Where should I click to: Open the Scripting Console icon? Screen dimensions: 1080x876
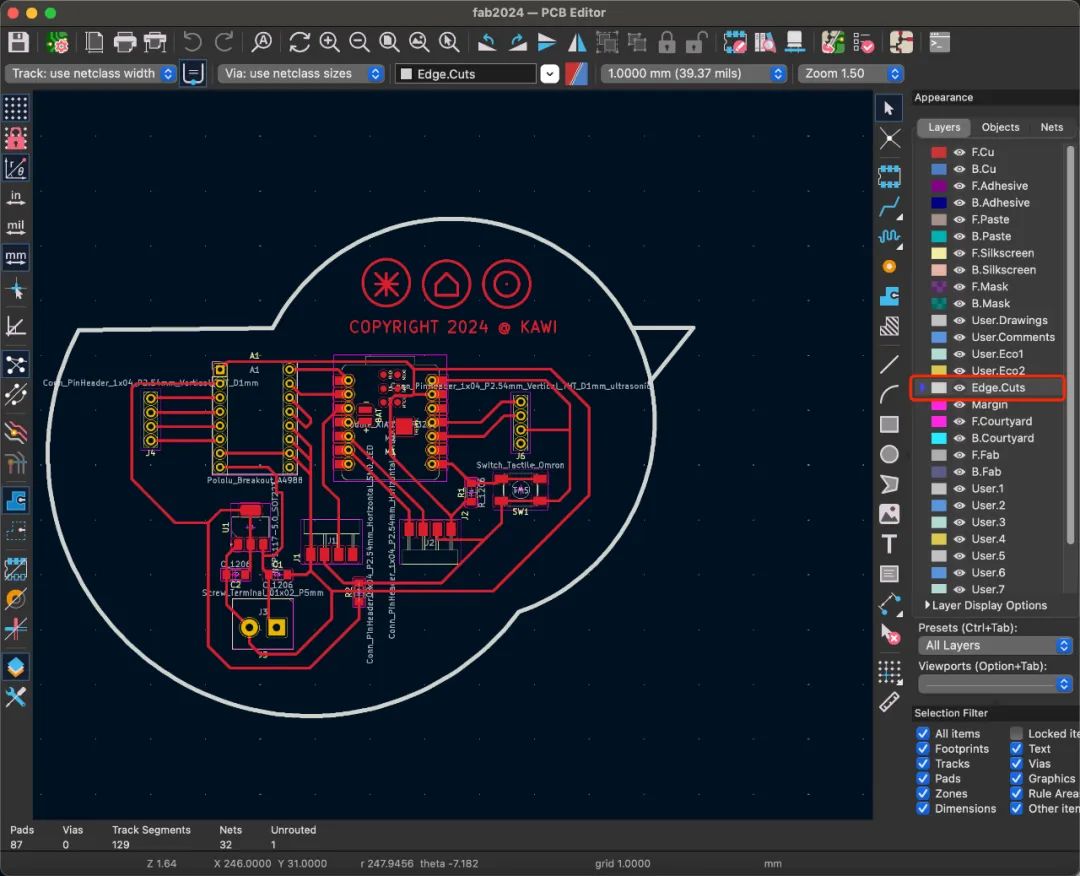pos(939,43)
